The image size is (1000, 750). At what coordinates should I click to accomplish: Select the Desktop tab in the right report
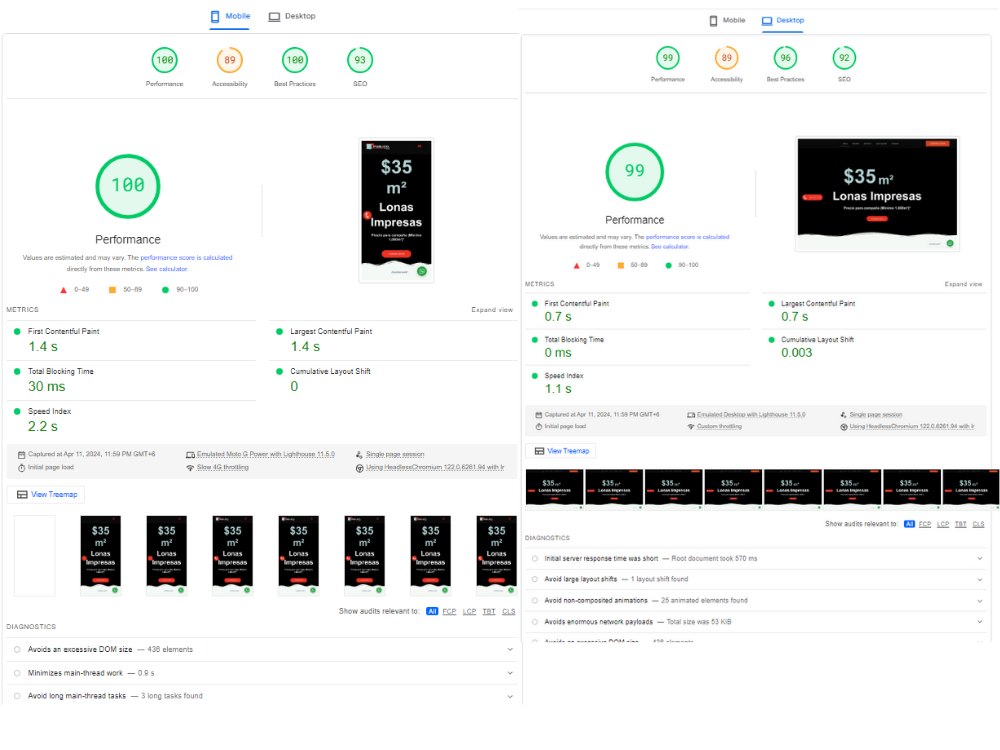(783, 20)
